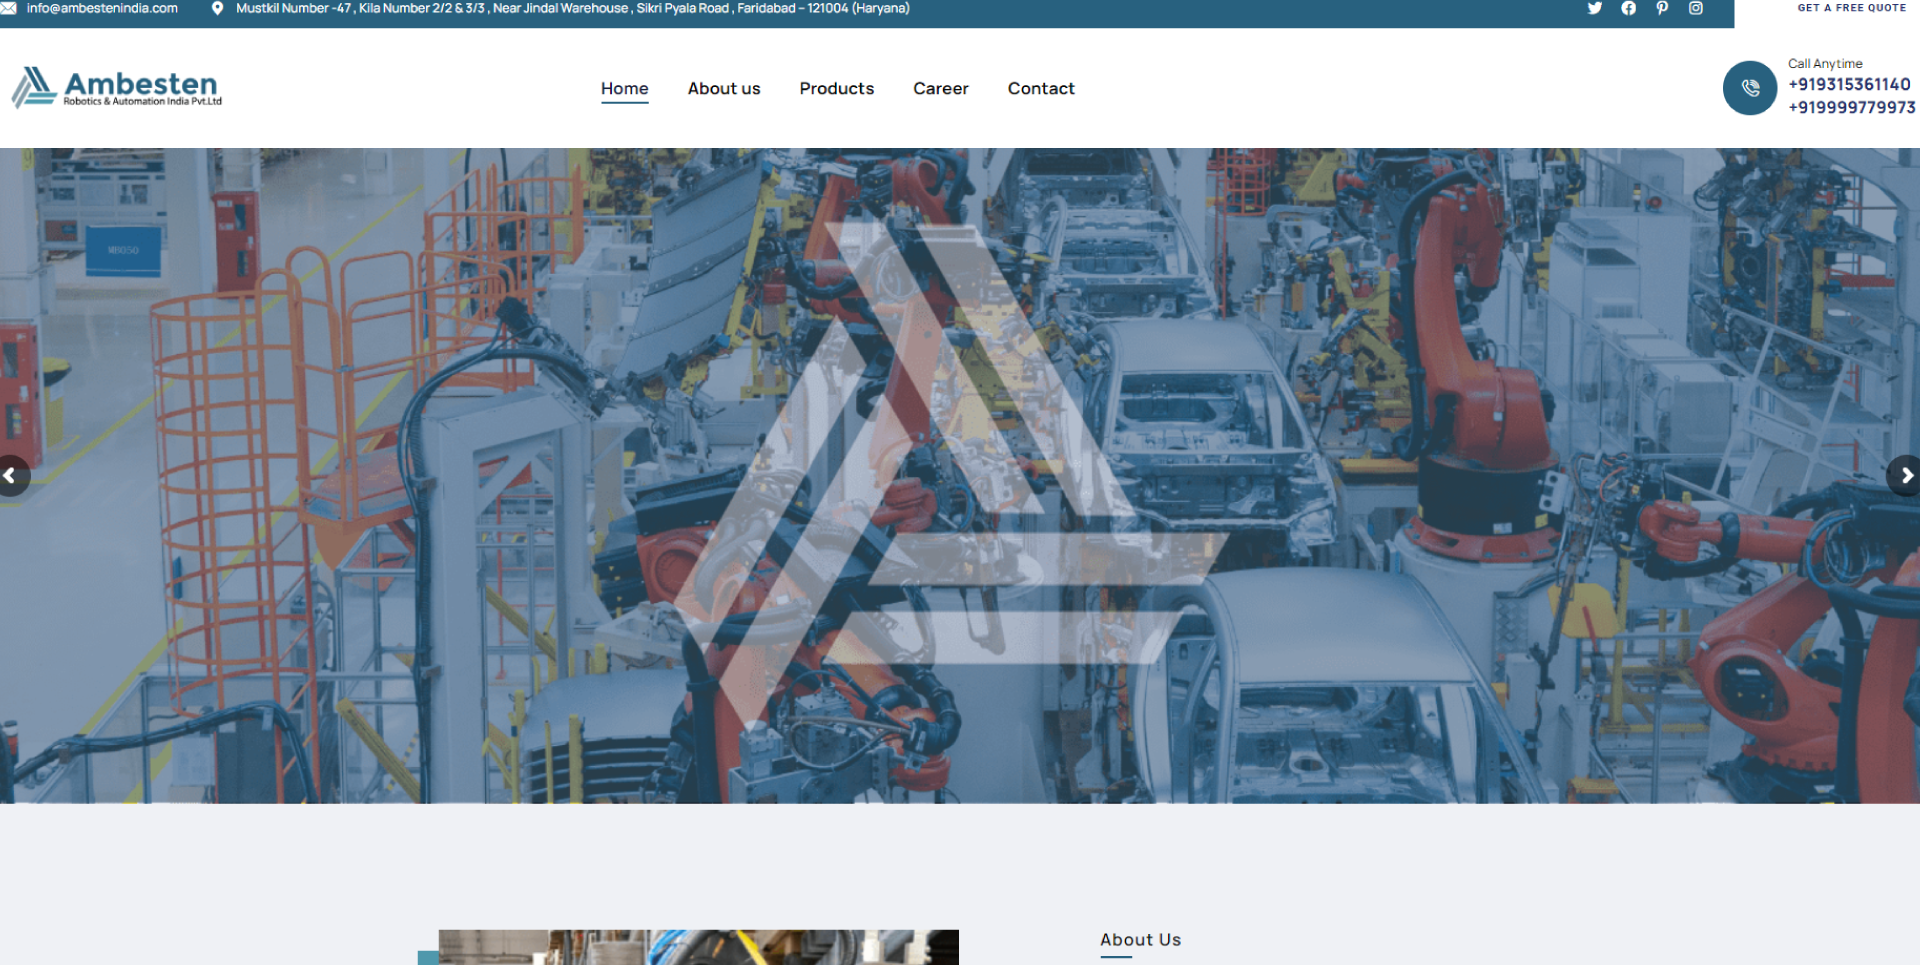1920x965 pixels.
Task: Open the Pinterest social icon
Action: point(1662,8)
